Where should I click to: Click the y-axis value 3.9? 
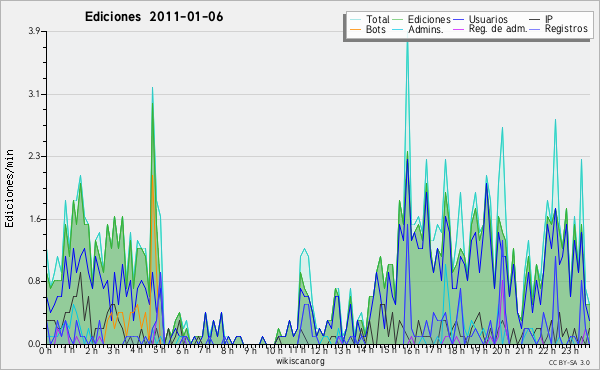point(34,31)
